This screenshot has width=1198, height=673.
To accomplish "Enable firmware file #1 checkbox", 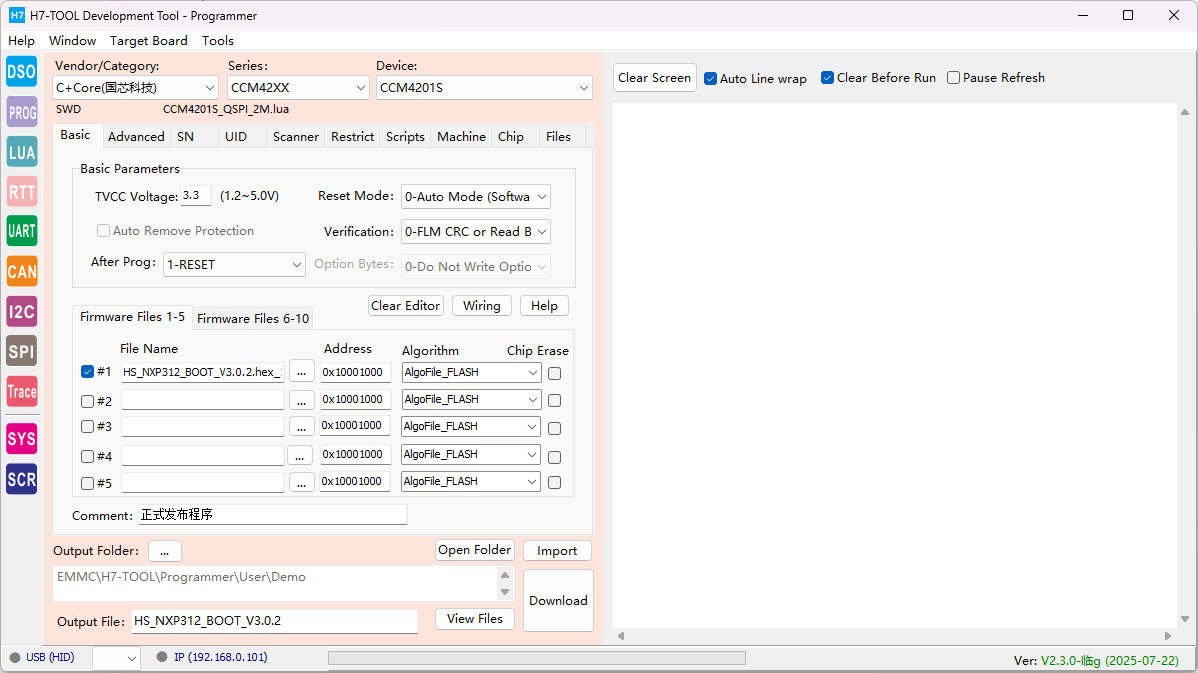I will (87, 372).
